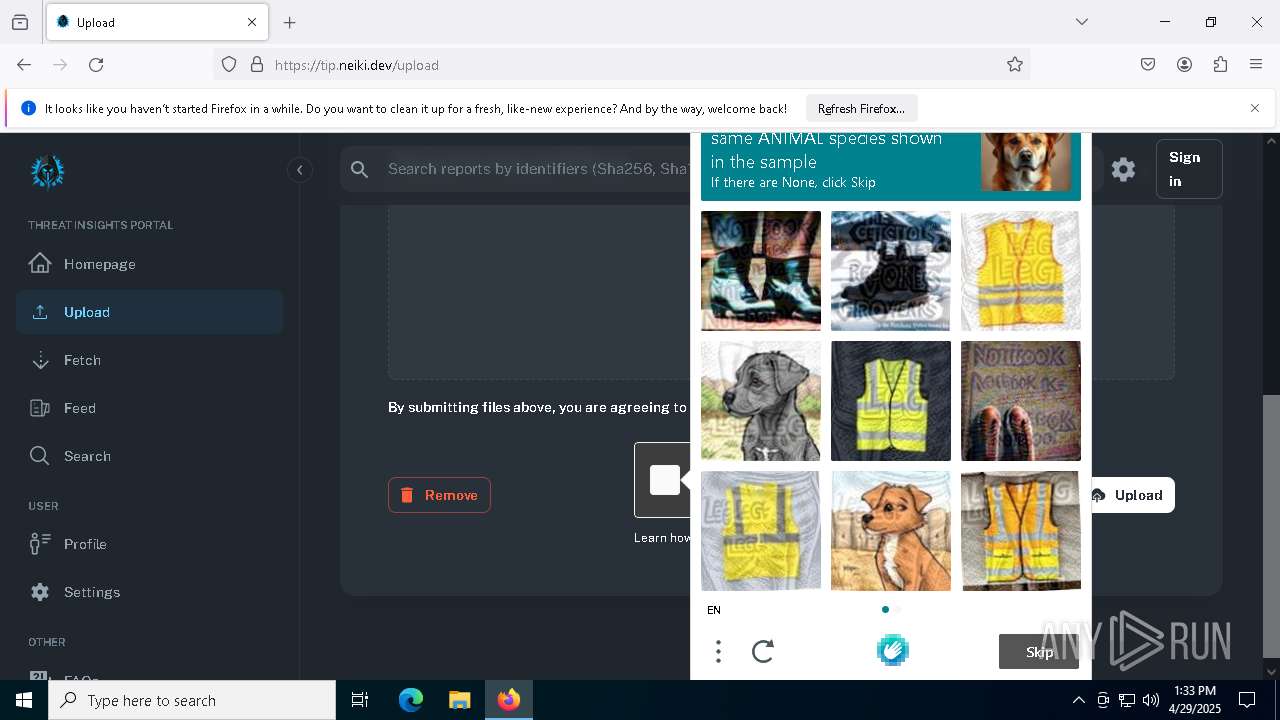
Task: Click the address bar URL
Action: 357,65
